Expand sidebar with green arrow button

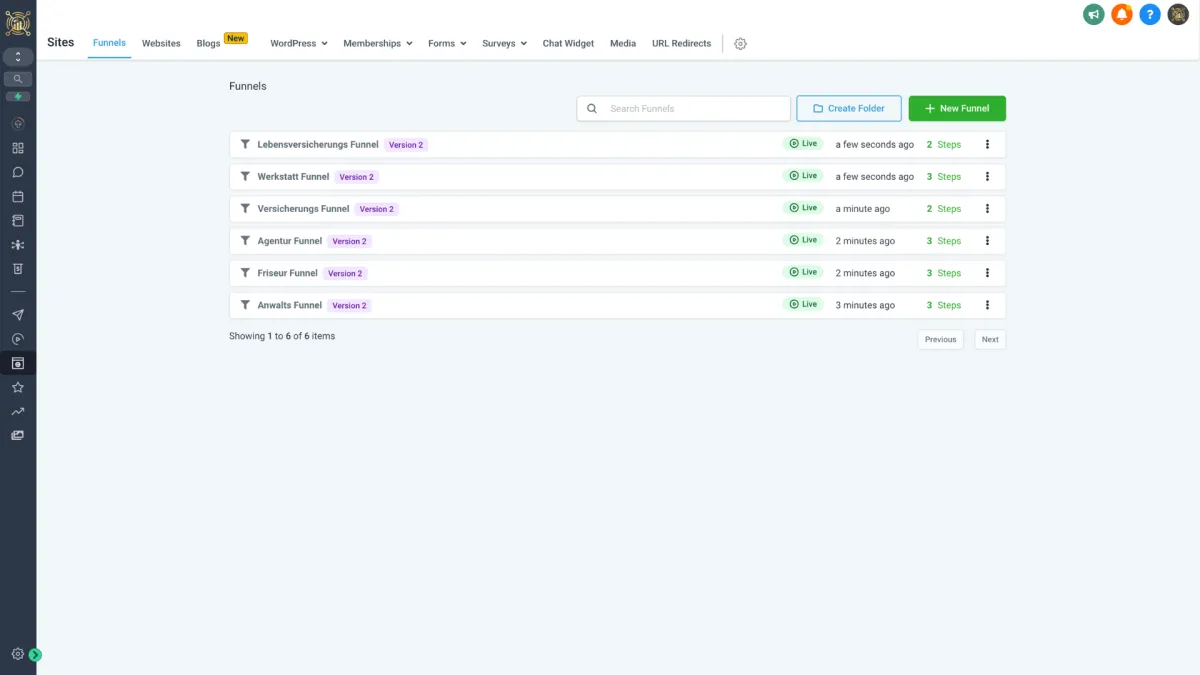[35, 655]
